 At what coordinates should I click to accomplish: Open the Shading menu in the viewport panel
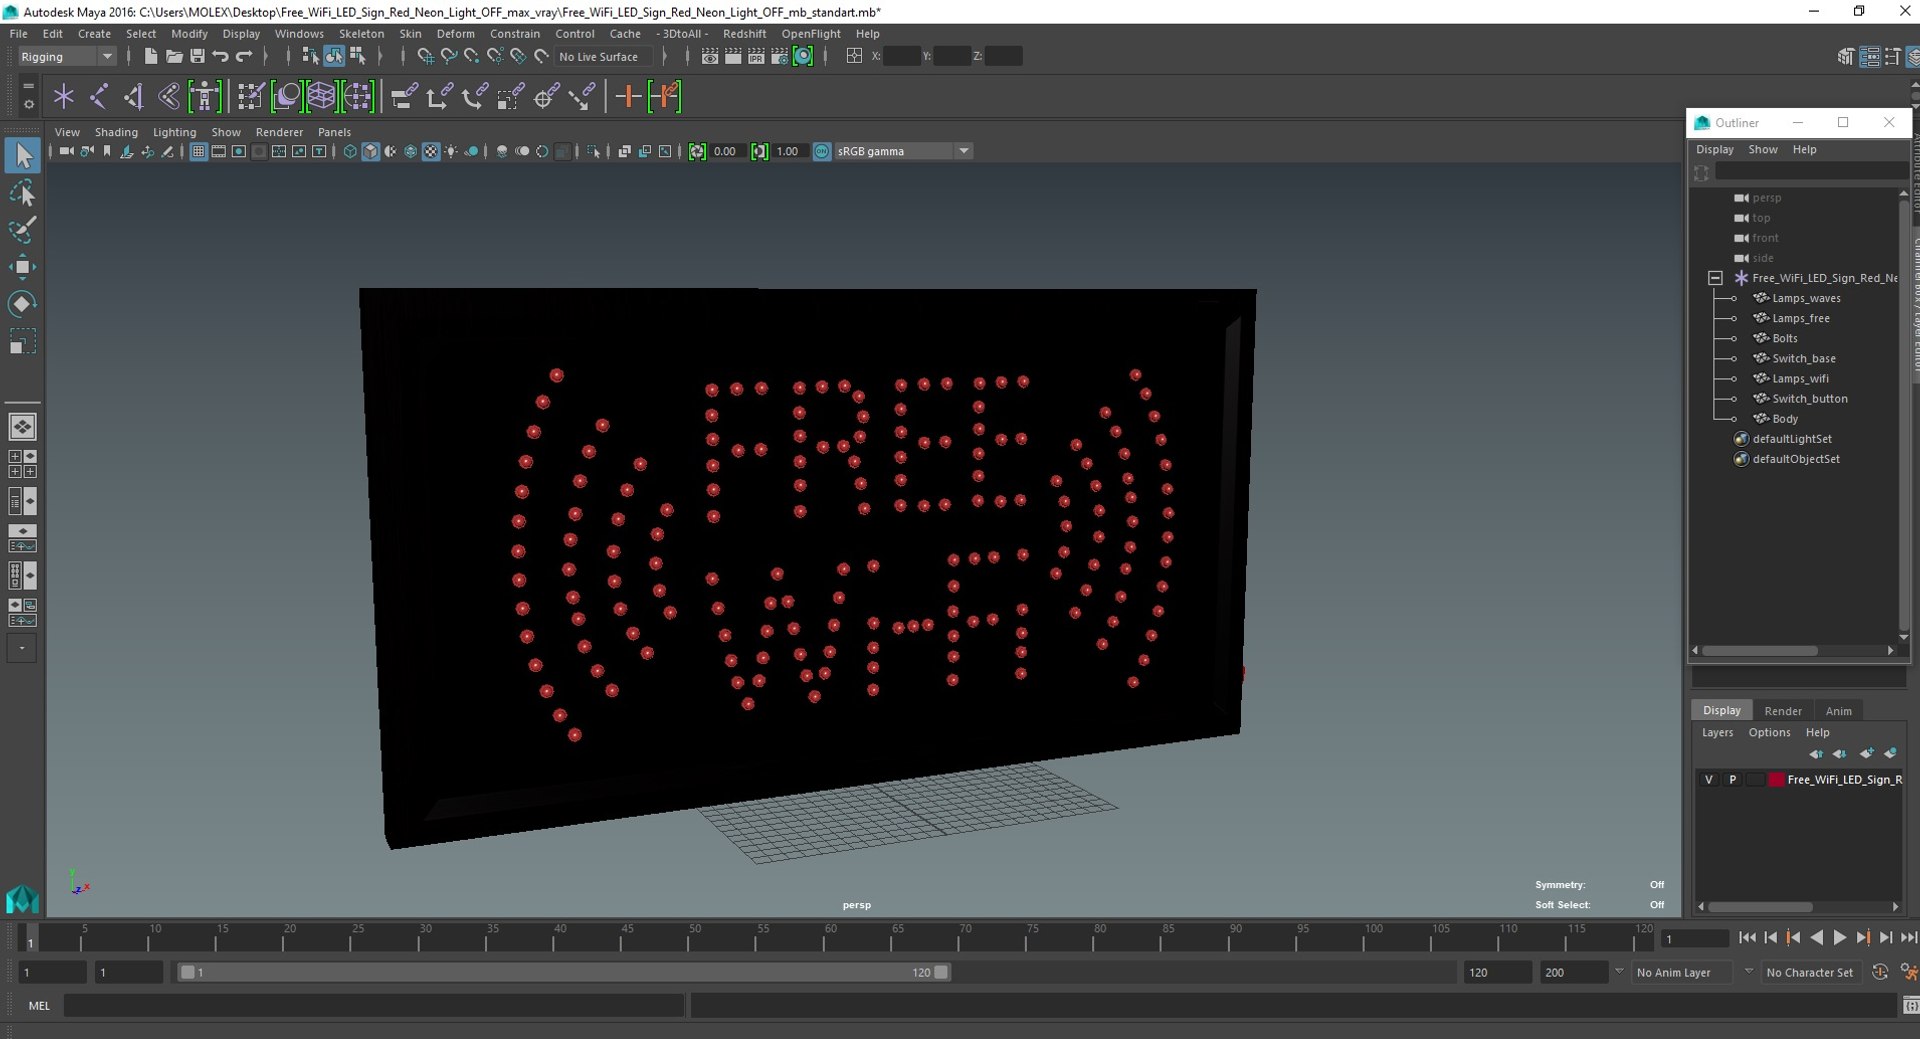pos(116,132)
